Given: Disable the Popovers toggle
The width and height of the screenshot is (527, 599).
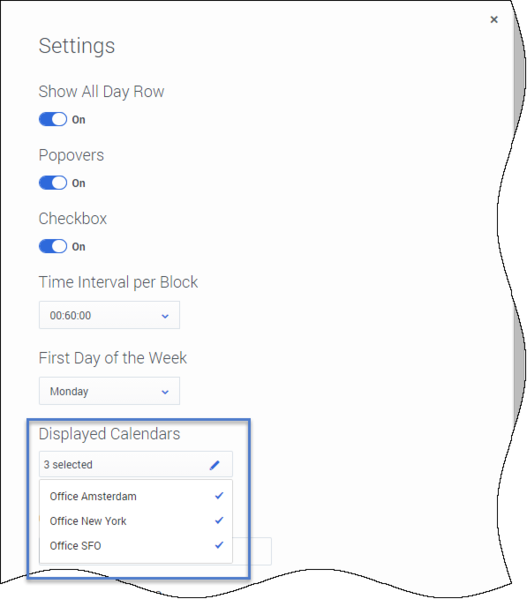Looking at the screenshot, I should 53,183.
